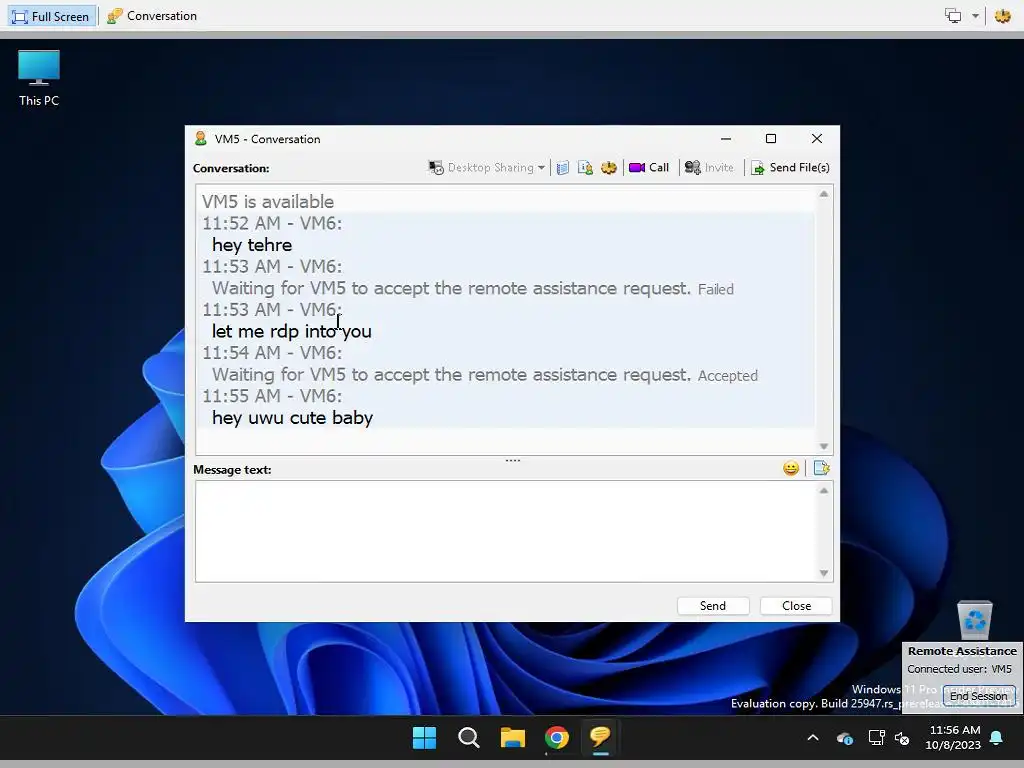The height and width of the screenshot is (768, 1024).
Task: Click the message 'hey uwu cute baby'
Action: pos(293,417)
